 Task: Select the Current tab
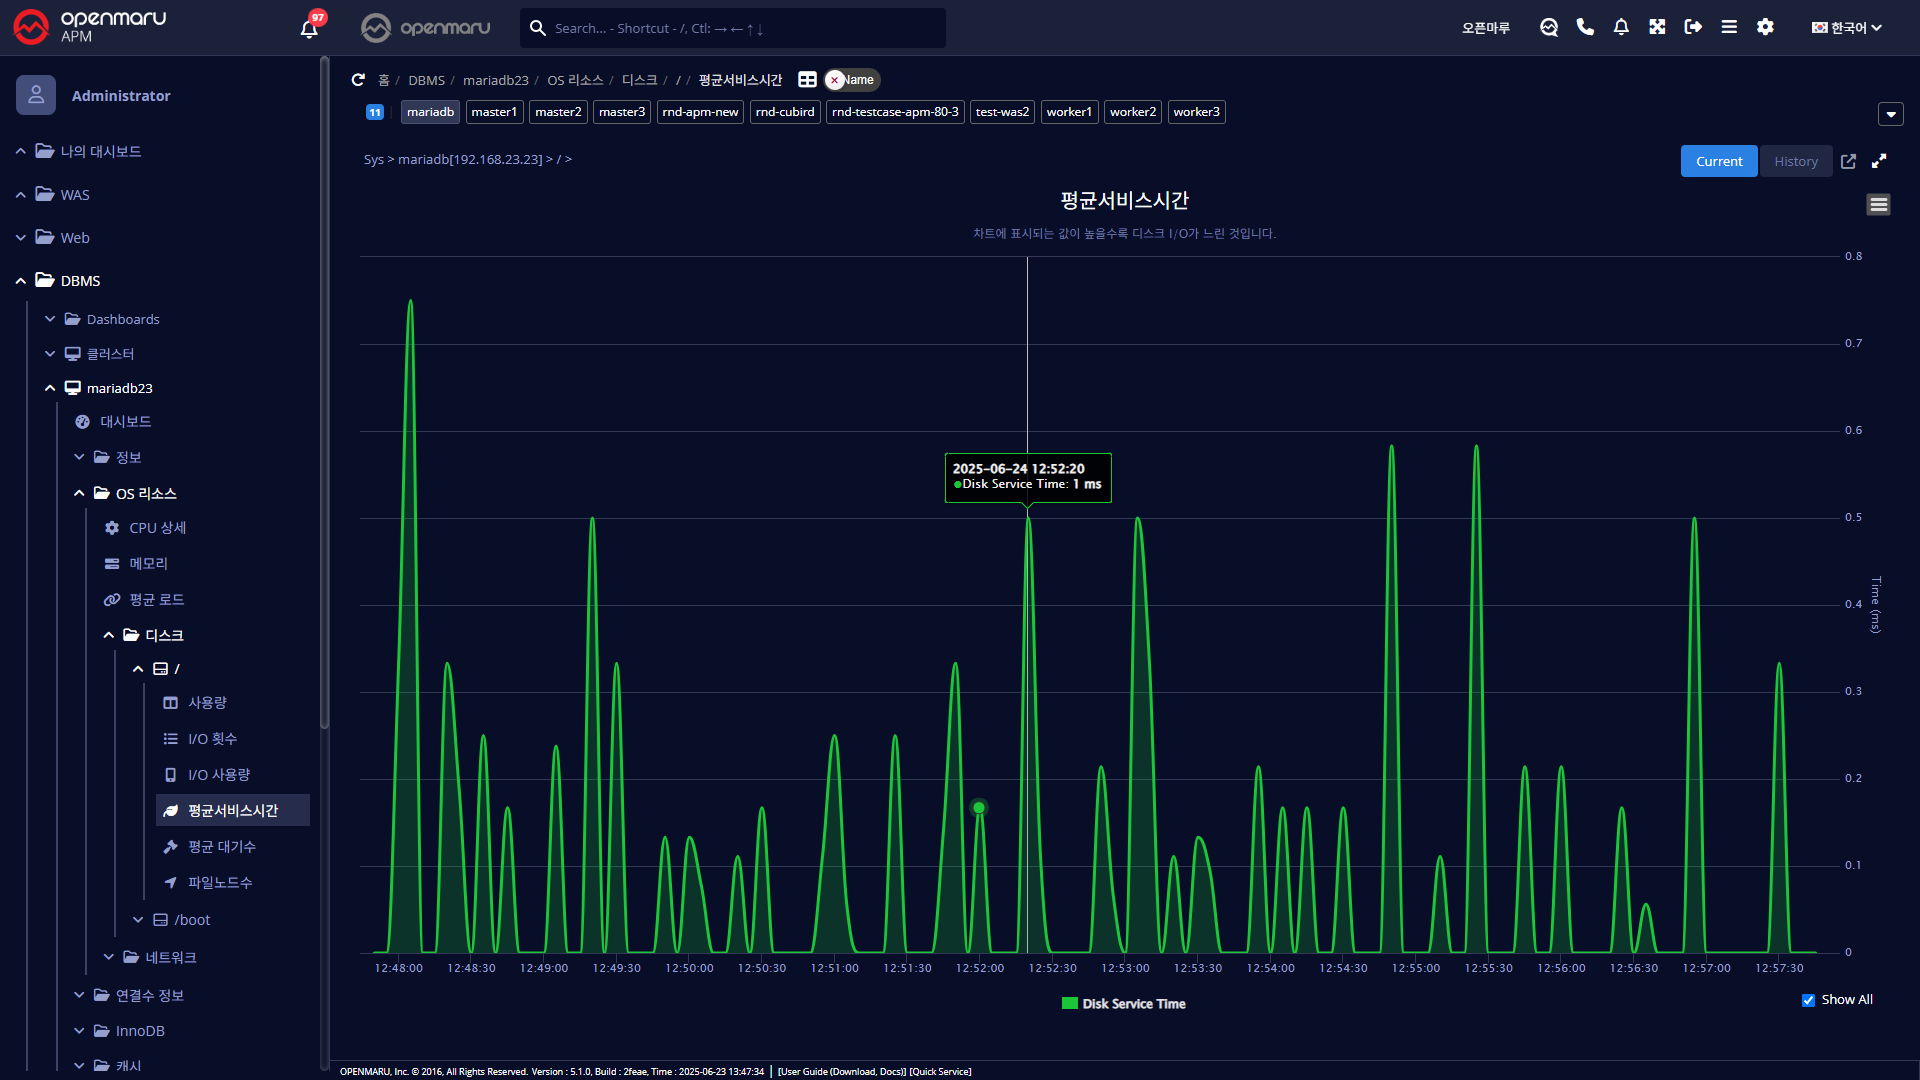tap(1718, 161)
